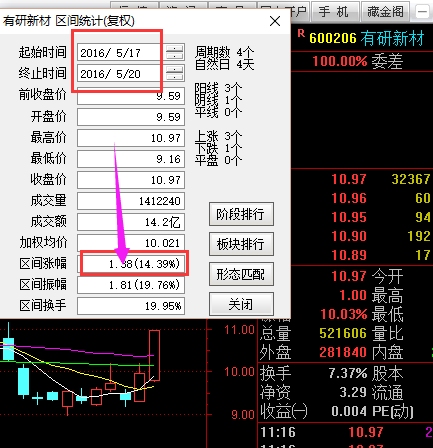Decrease the 起始时间 date with the down arrow
Screen dimensions: 433x448
pos(175,56)
